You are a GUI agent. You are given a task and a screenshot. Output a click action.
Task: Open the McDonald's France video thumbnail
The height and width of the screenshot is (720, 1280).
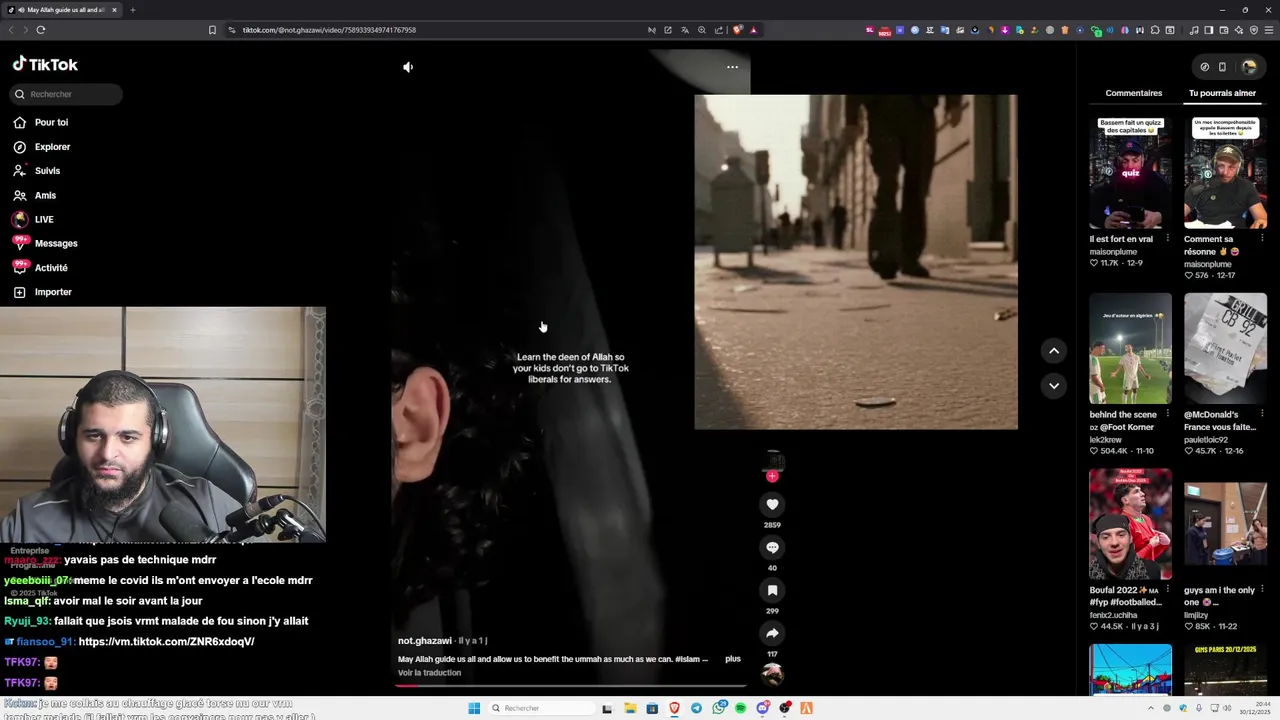[1225, 348]
